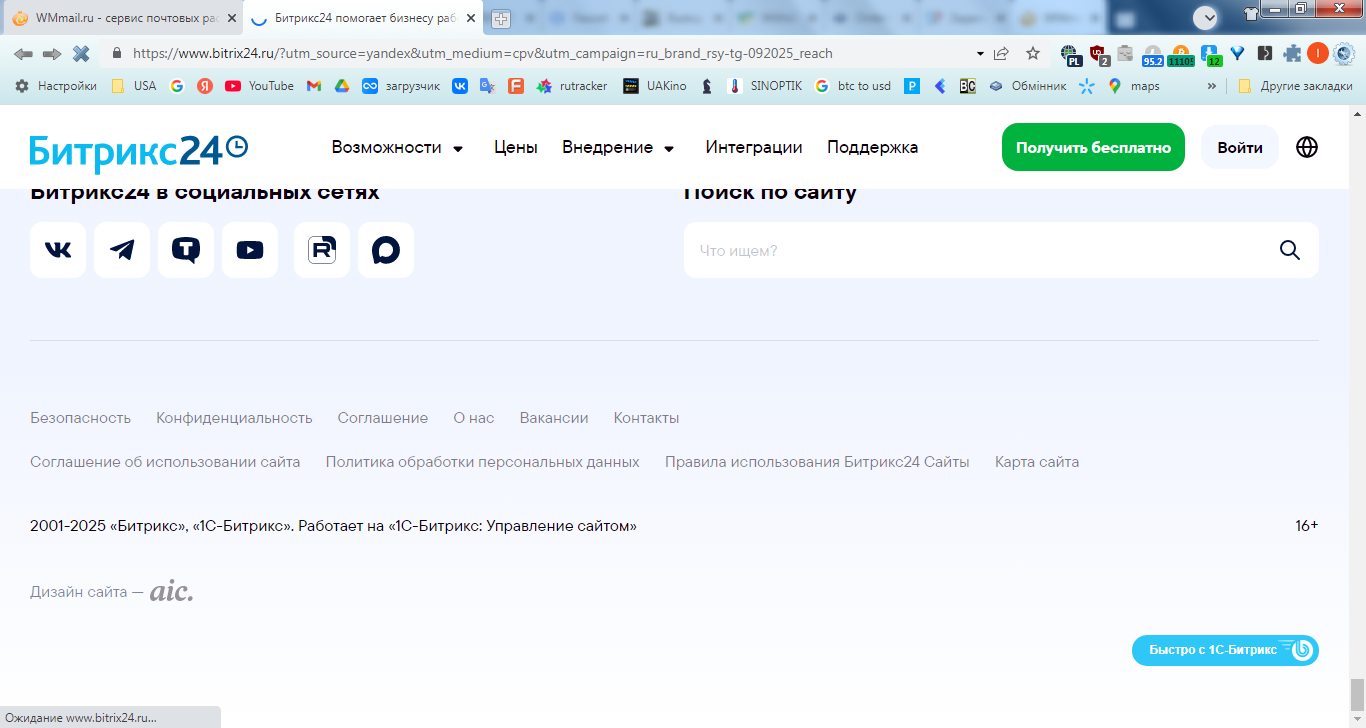The width and height of the screenshot is (1366, 728).
Task: Open the globe PL proxy extension icon
Action: pyautogui.click(x=1071, y=54)
